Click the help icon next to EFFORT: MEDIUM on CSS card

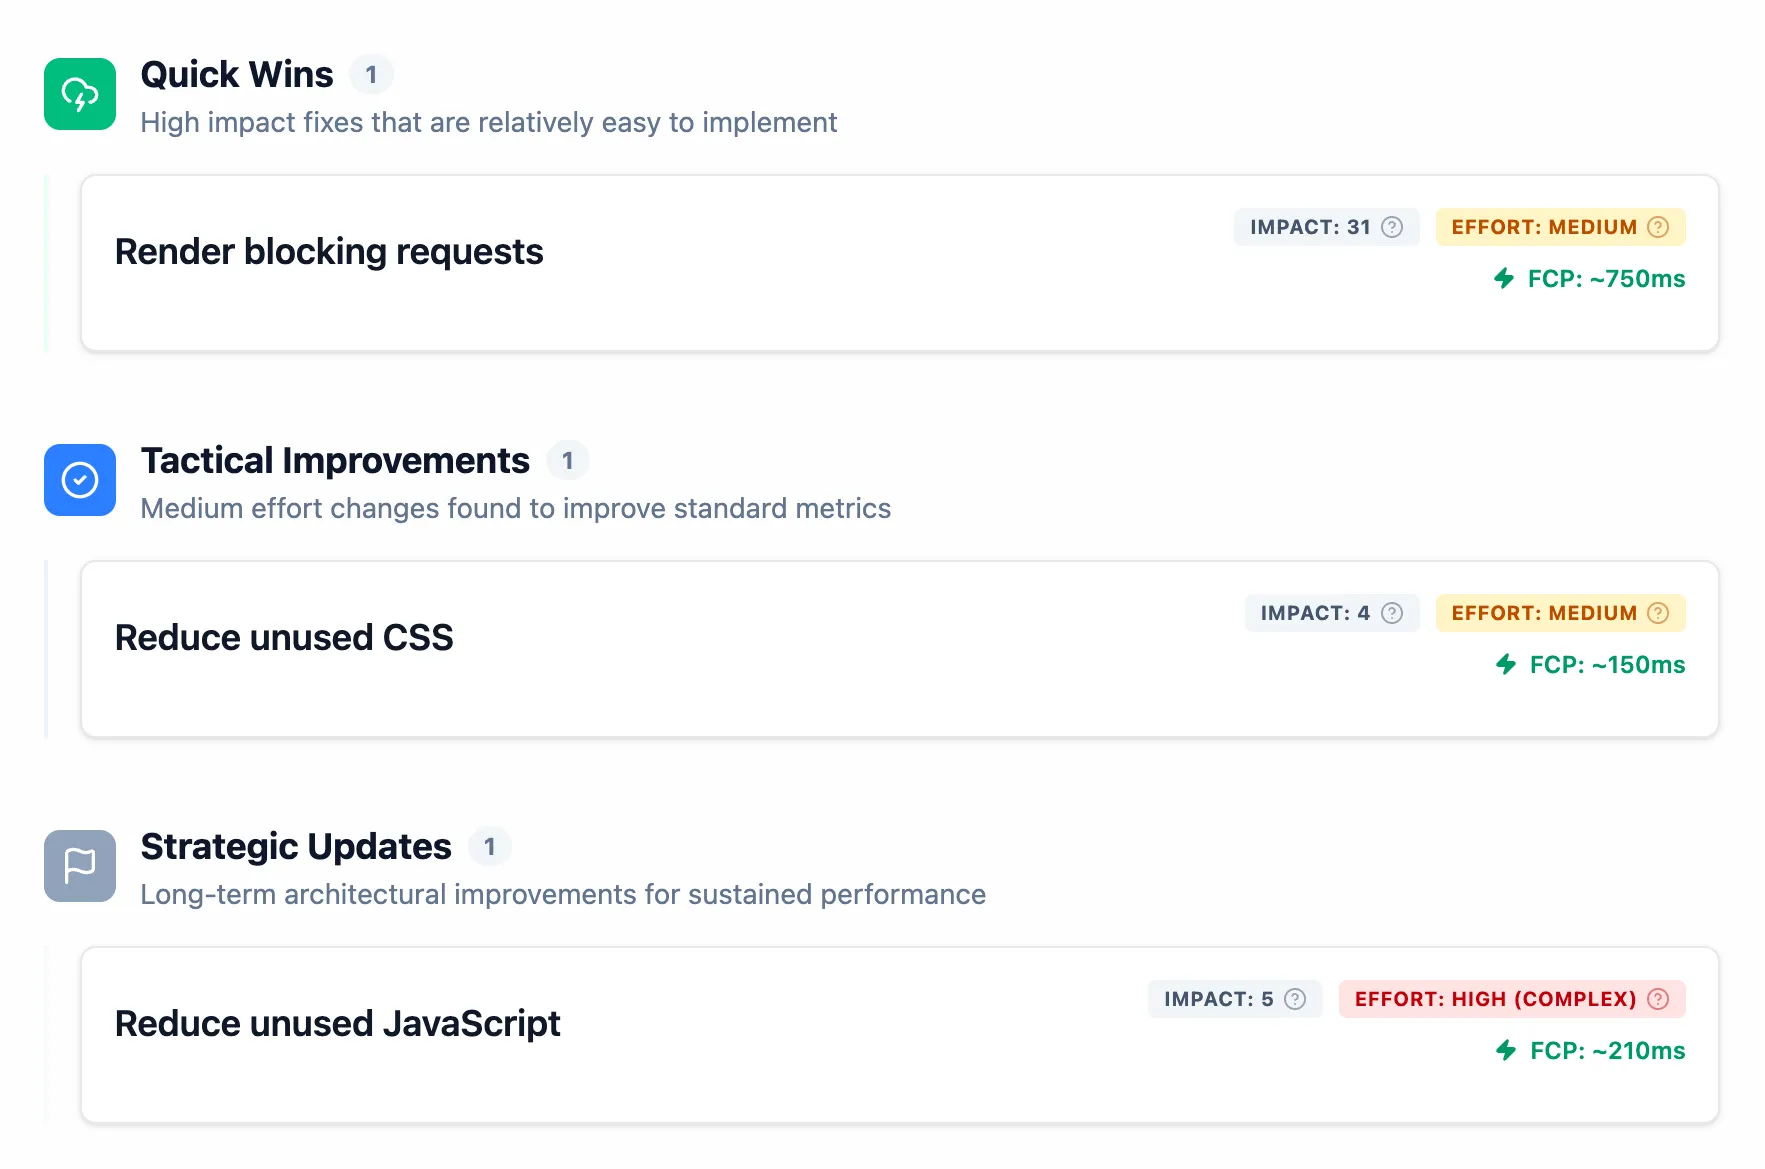coord(1657,613)
